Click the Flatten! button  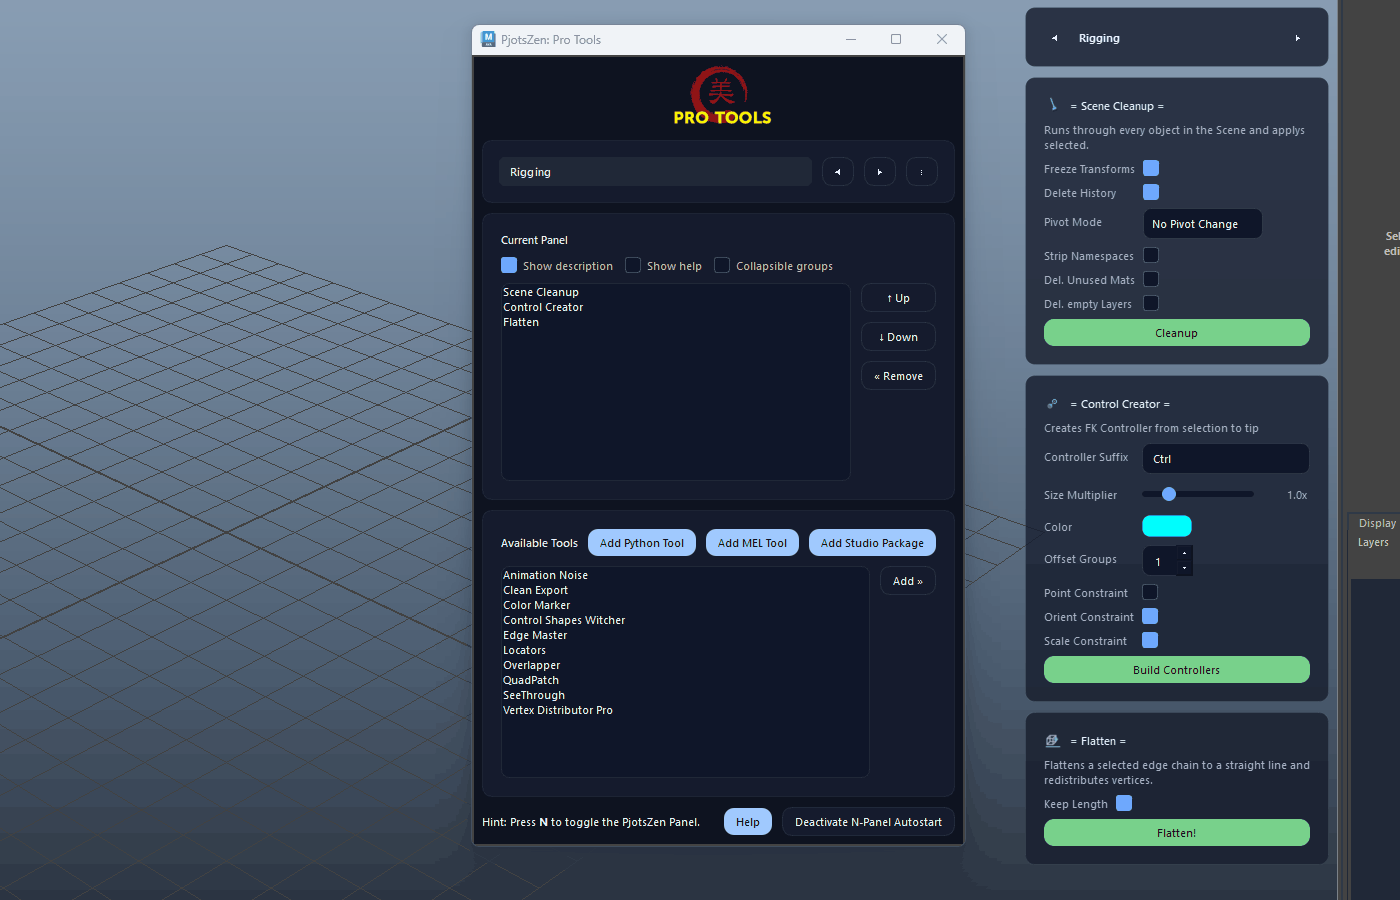click(1177, 833)
